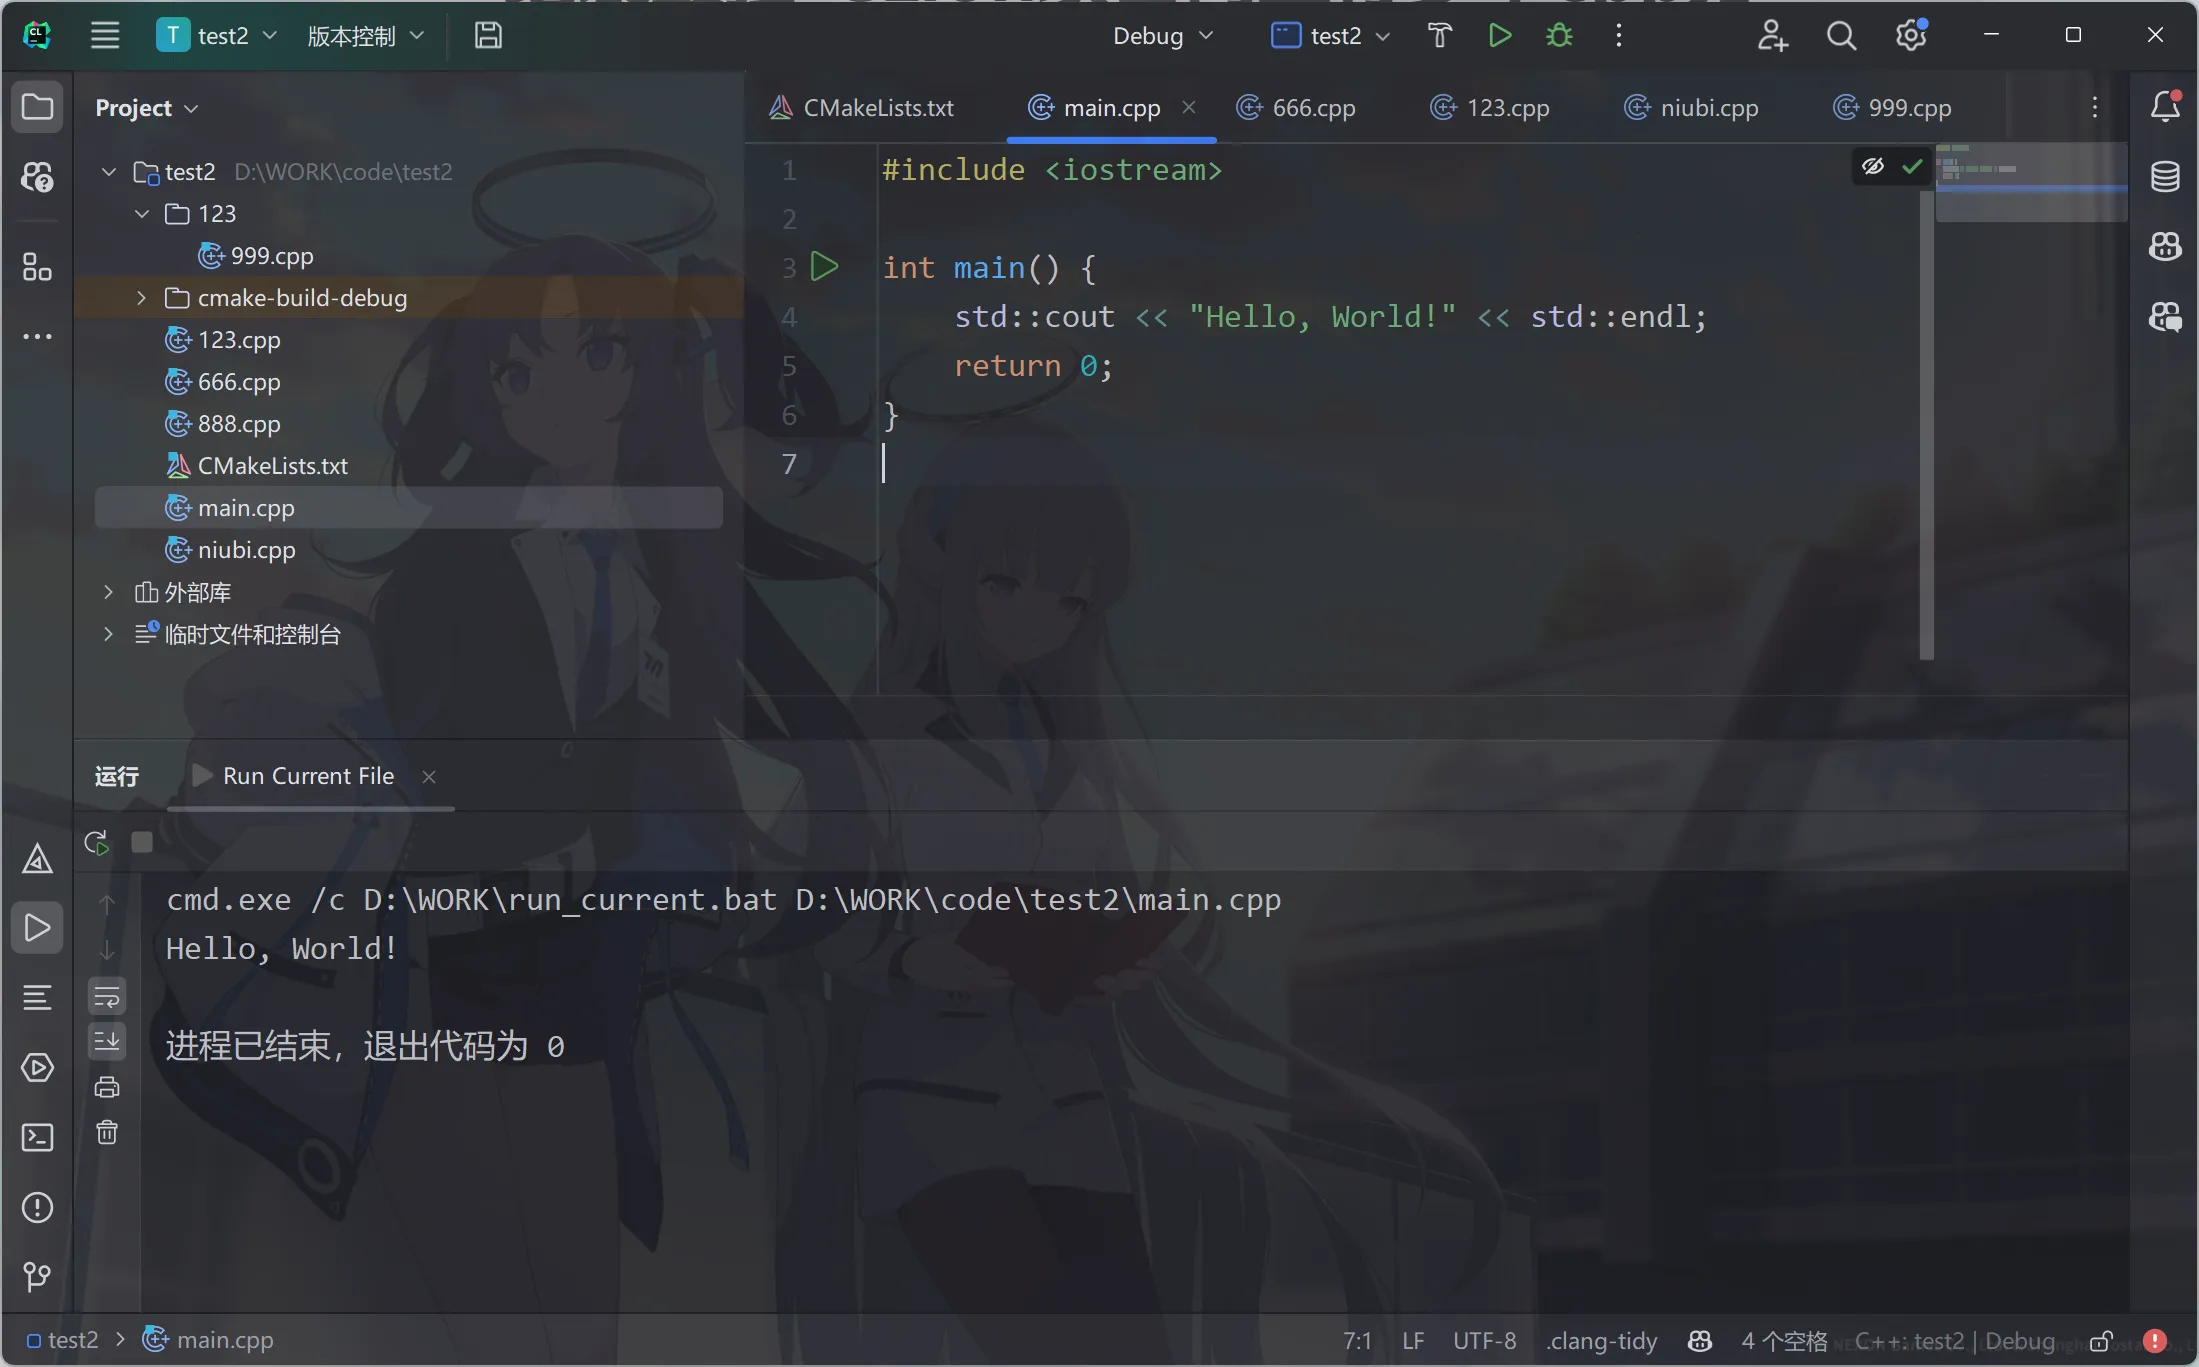Click the UTF-8 encoding in the status bar

click(1484, 1340)
